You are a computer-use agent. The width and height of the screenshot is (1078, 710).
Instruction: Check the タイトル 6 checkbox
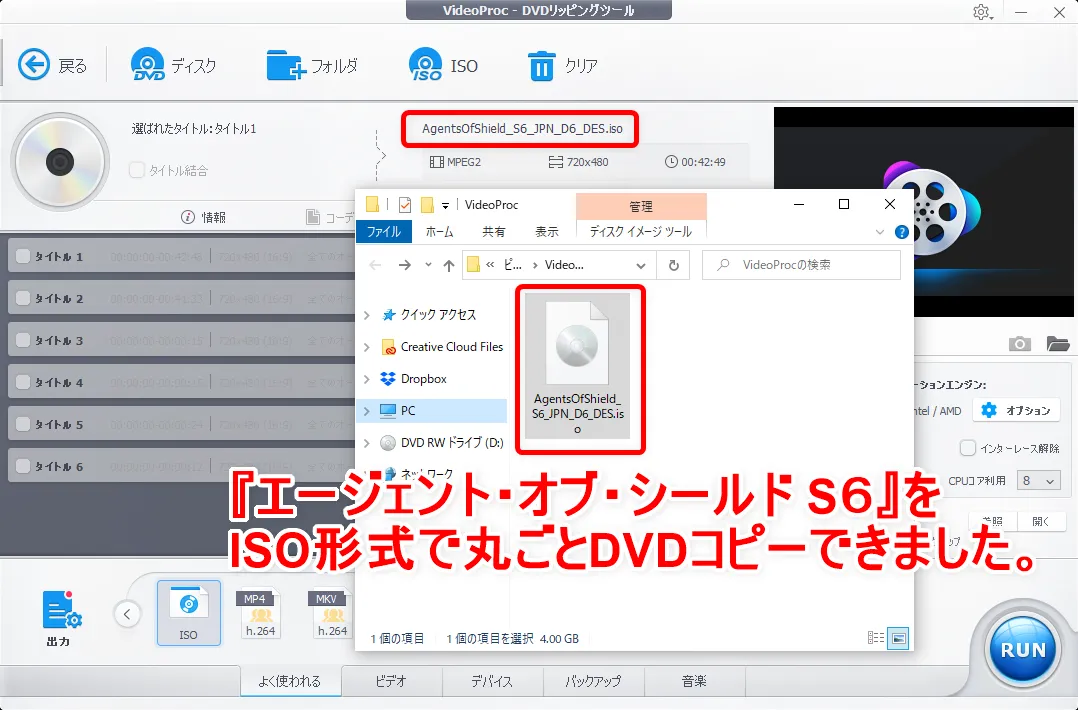[23, 466]
